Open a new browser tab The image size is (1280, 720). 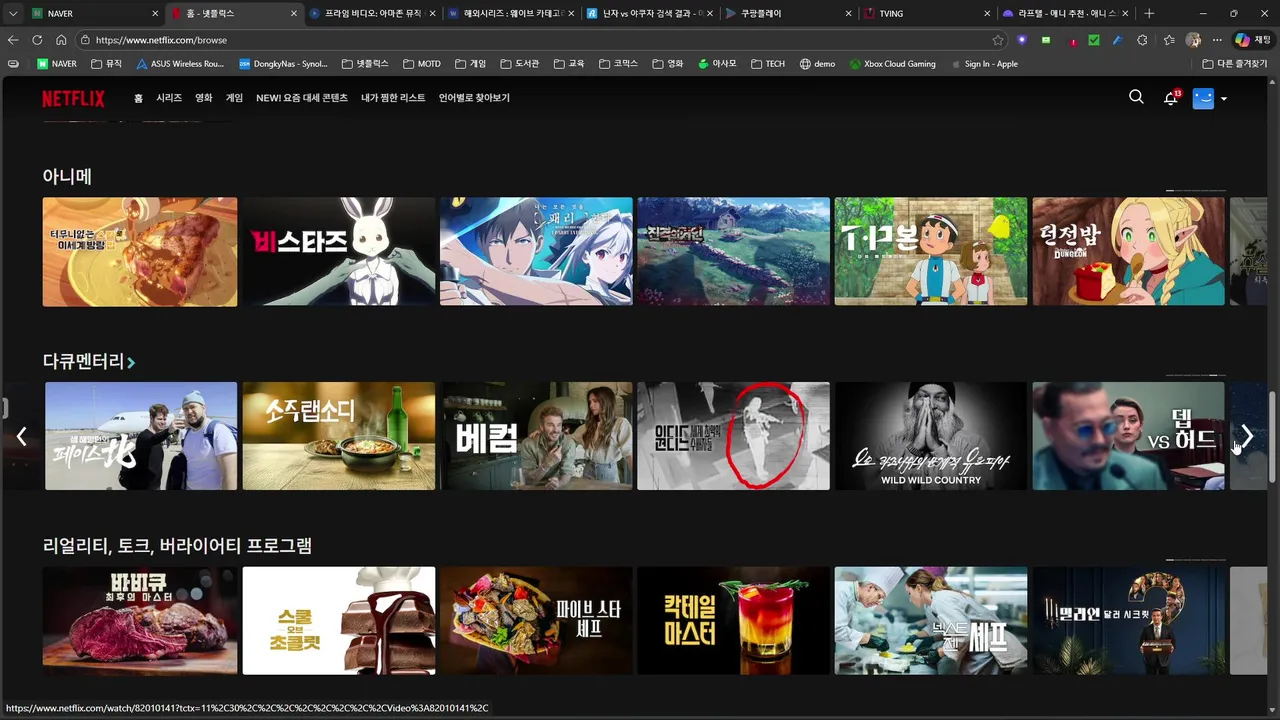click(x=1149, y=14)
